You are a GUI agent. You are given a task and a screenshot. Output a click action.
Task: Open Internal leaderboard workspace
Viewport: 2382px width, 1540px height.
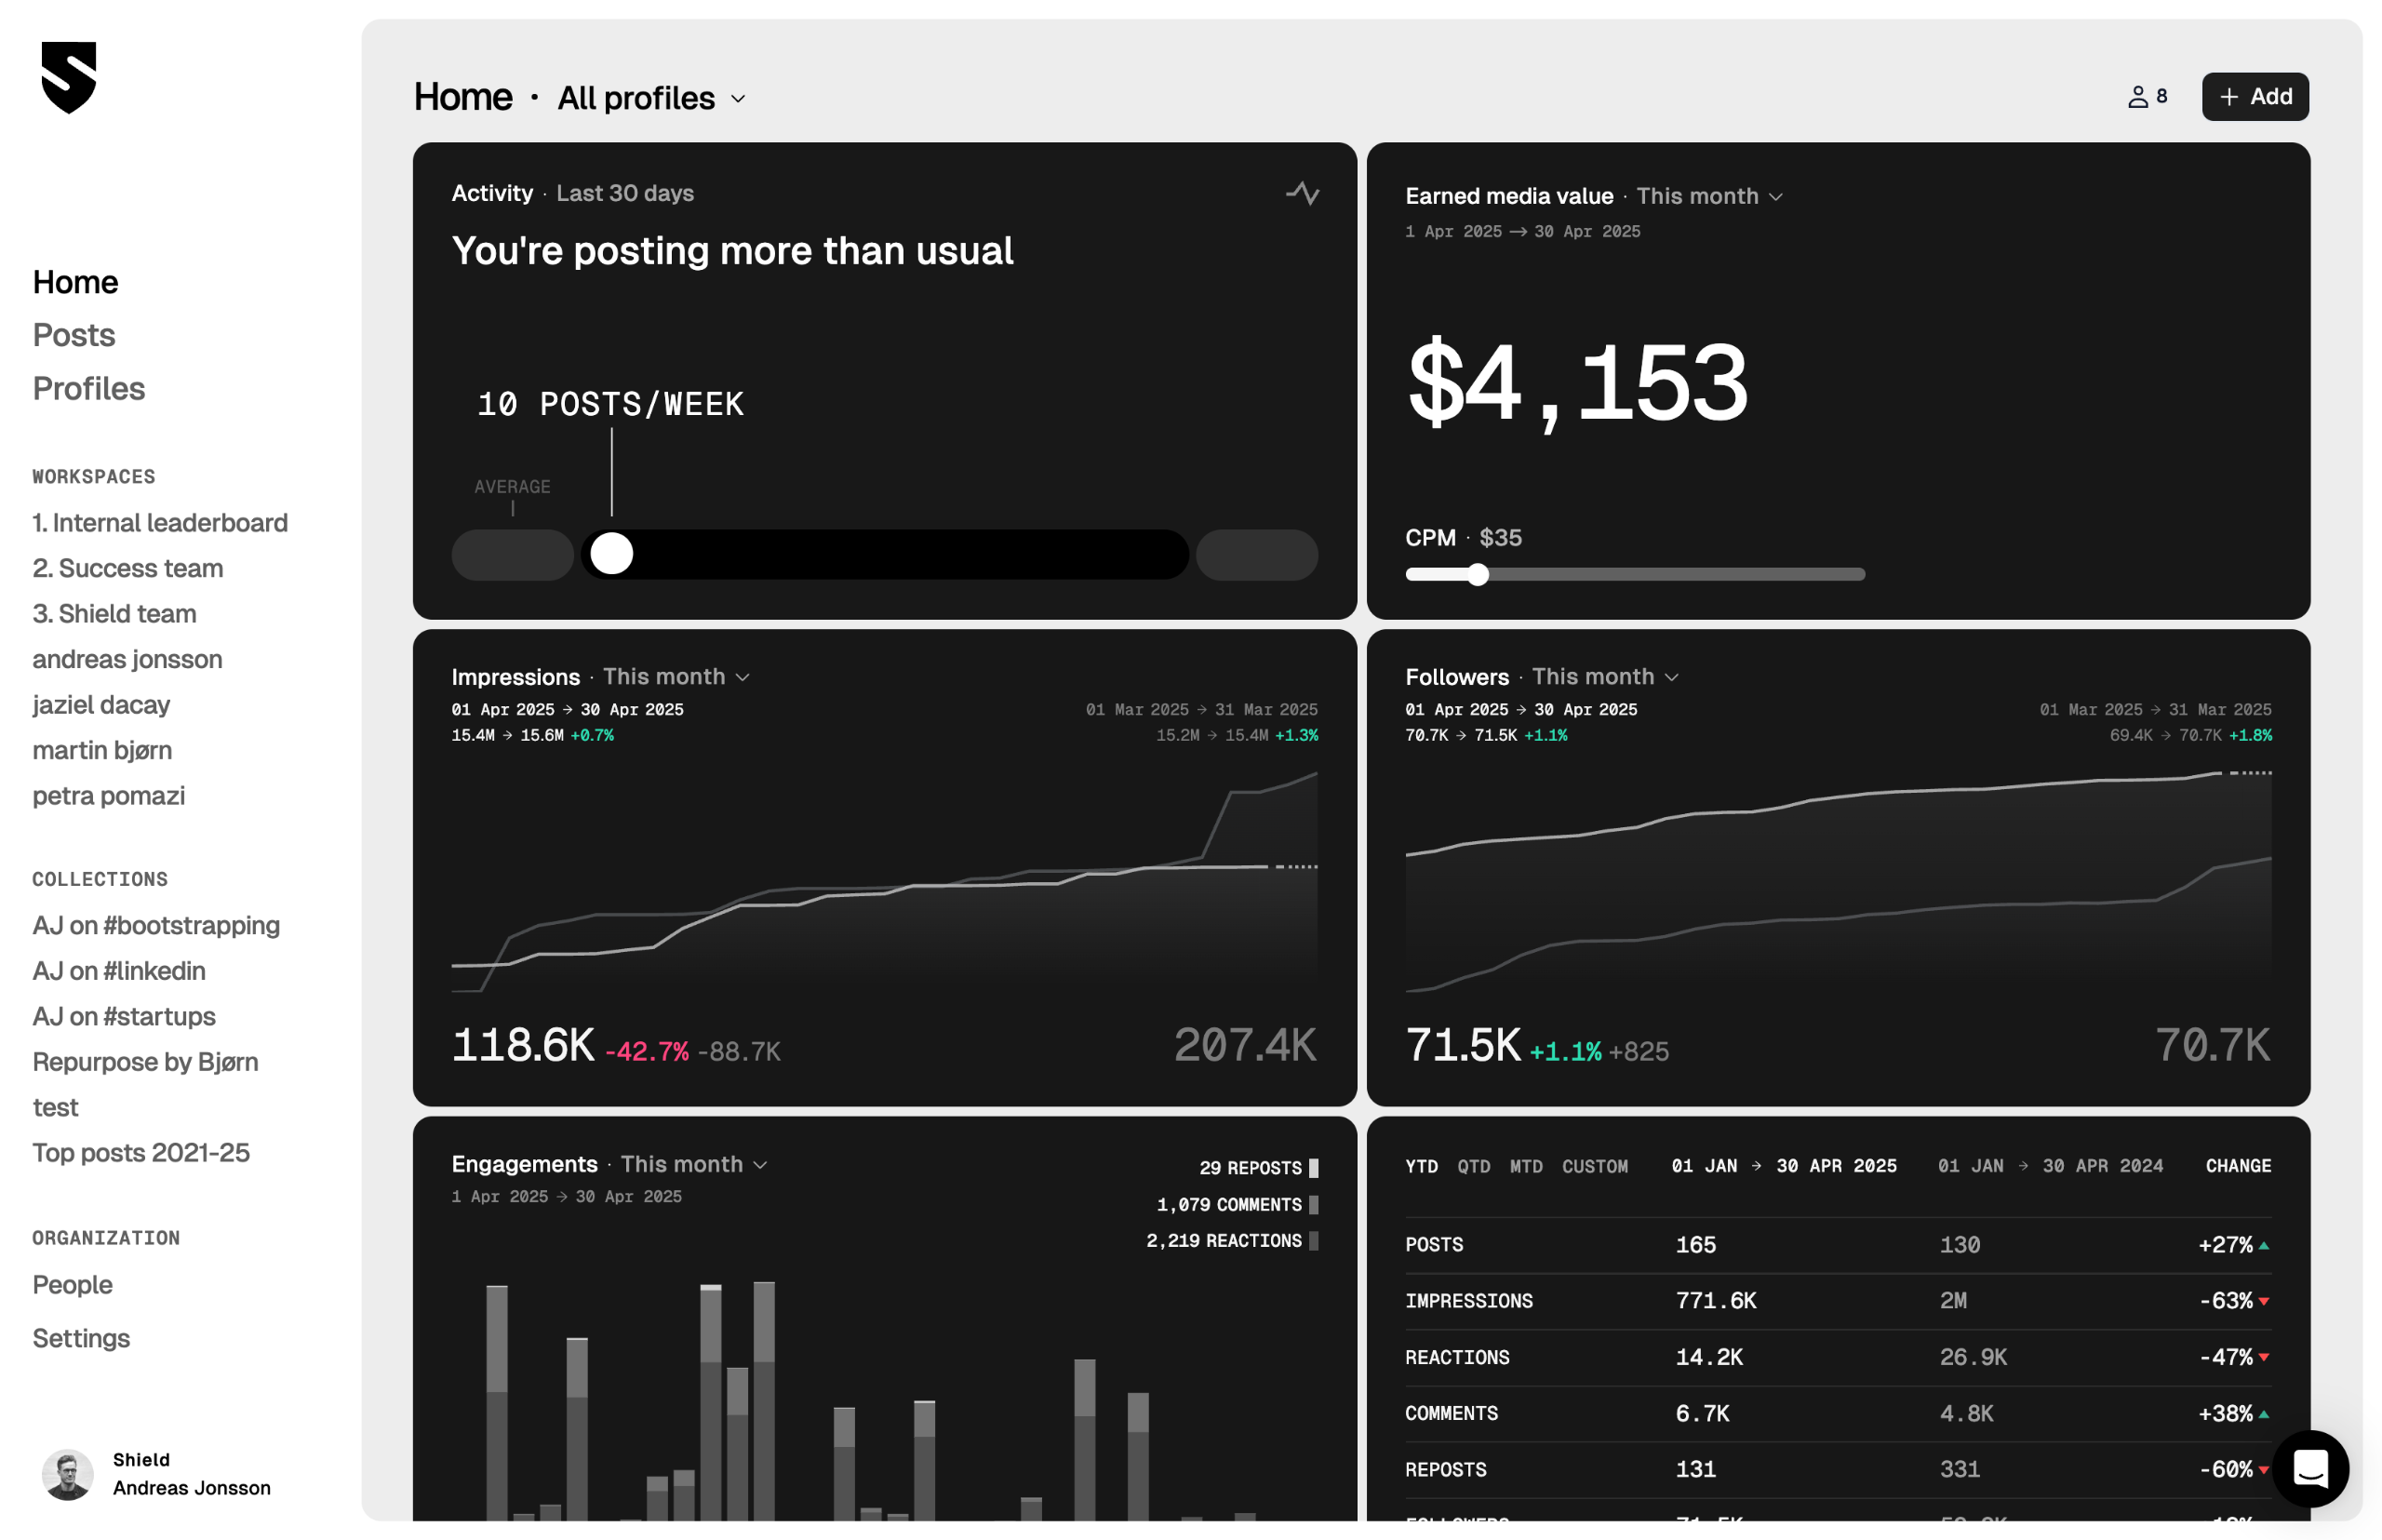160,523
